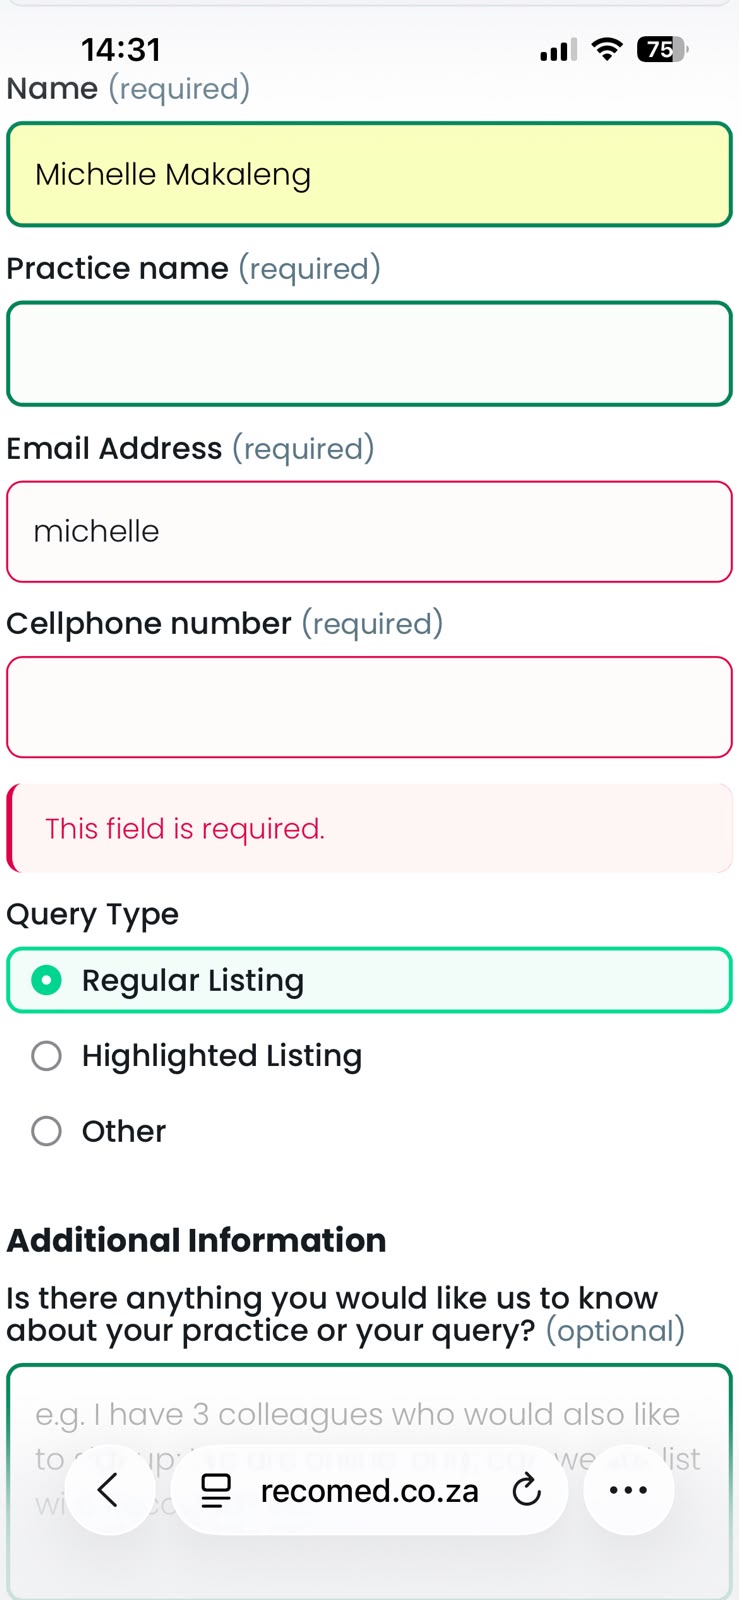This screenshot has width=739, height=1600.
Task: Click the Additional Information text area
Action: (x=369, y=1481)
